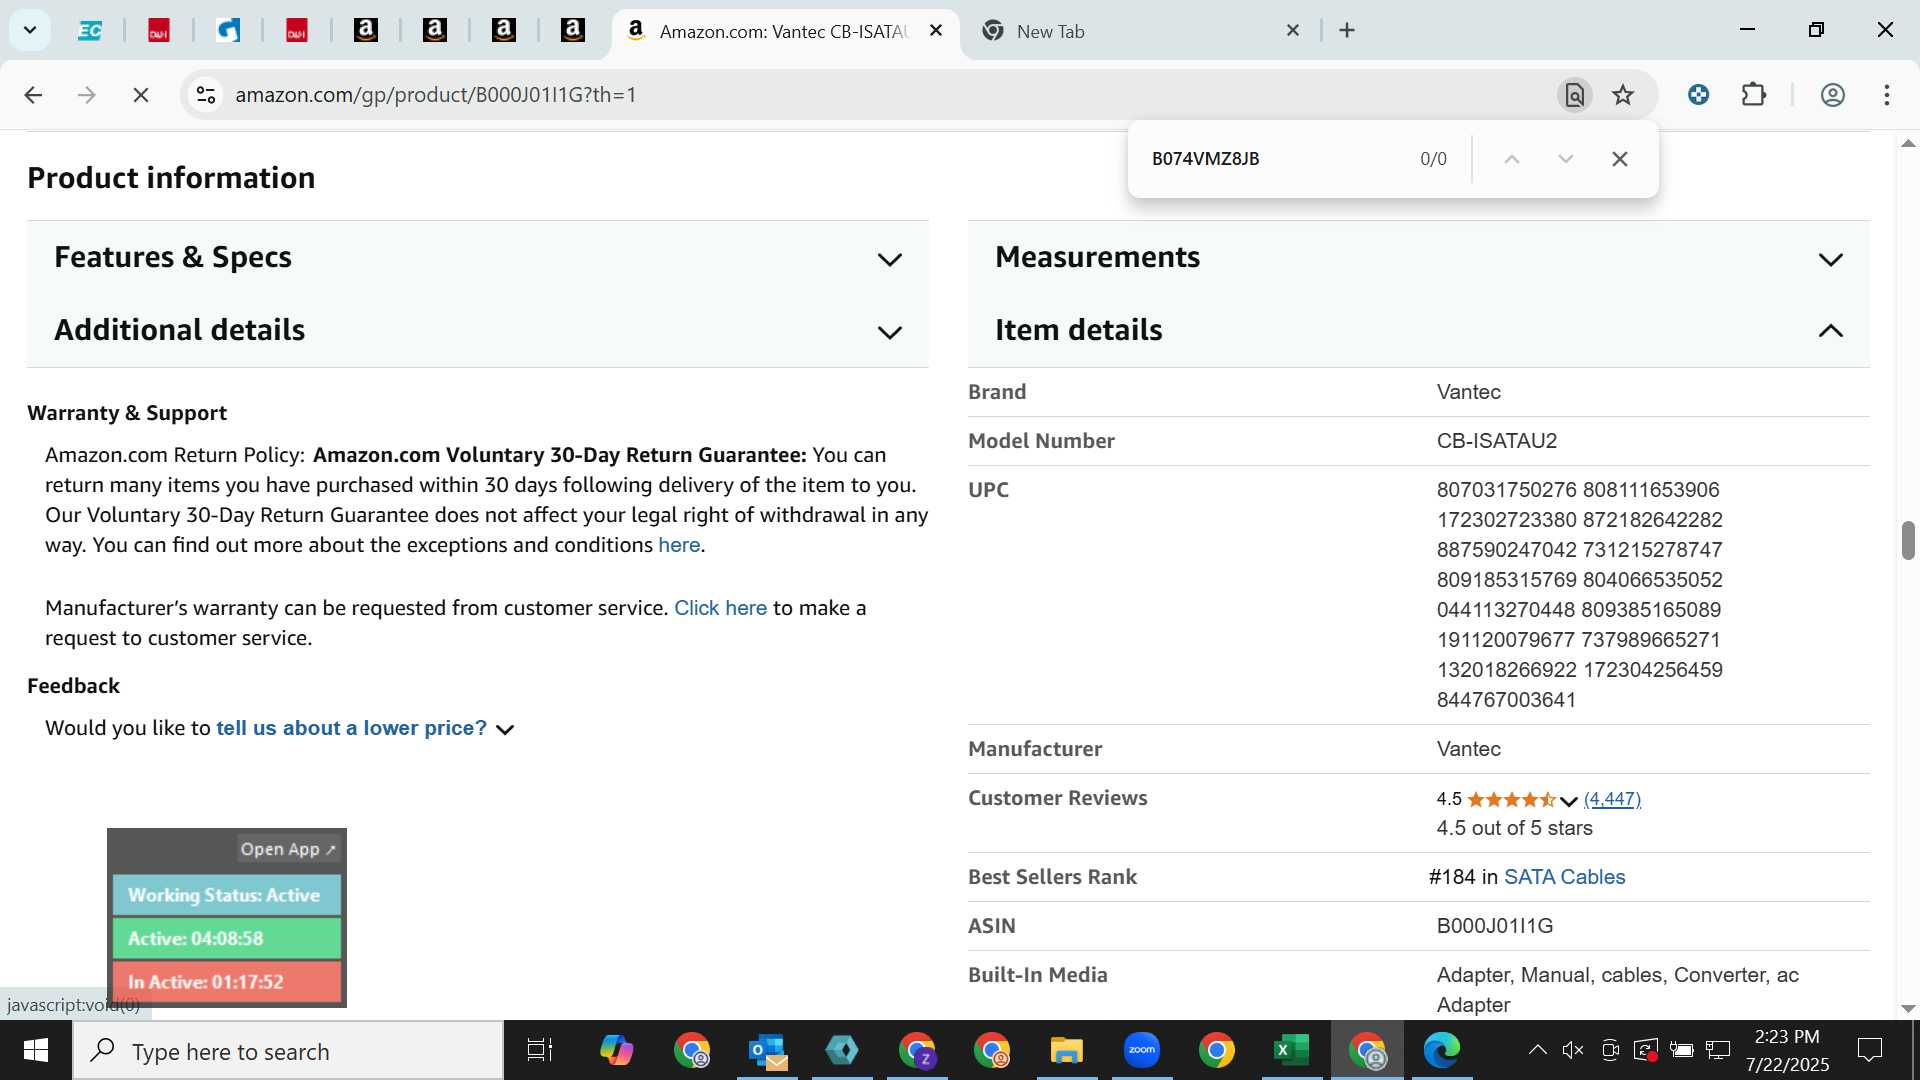Open File Explorer from the taskbar
The height and width of the screenshot is (1080, 1920).
pos(1066,1051)
